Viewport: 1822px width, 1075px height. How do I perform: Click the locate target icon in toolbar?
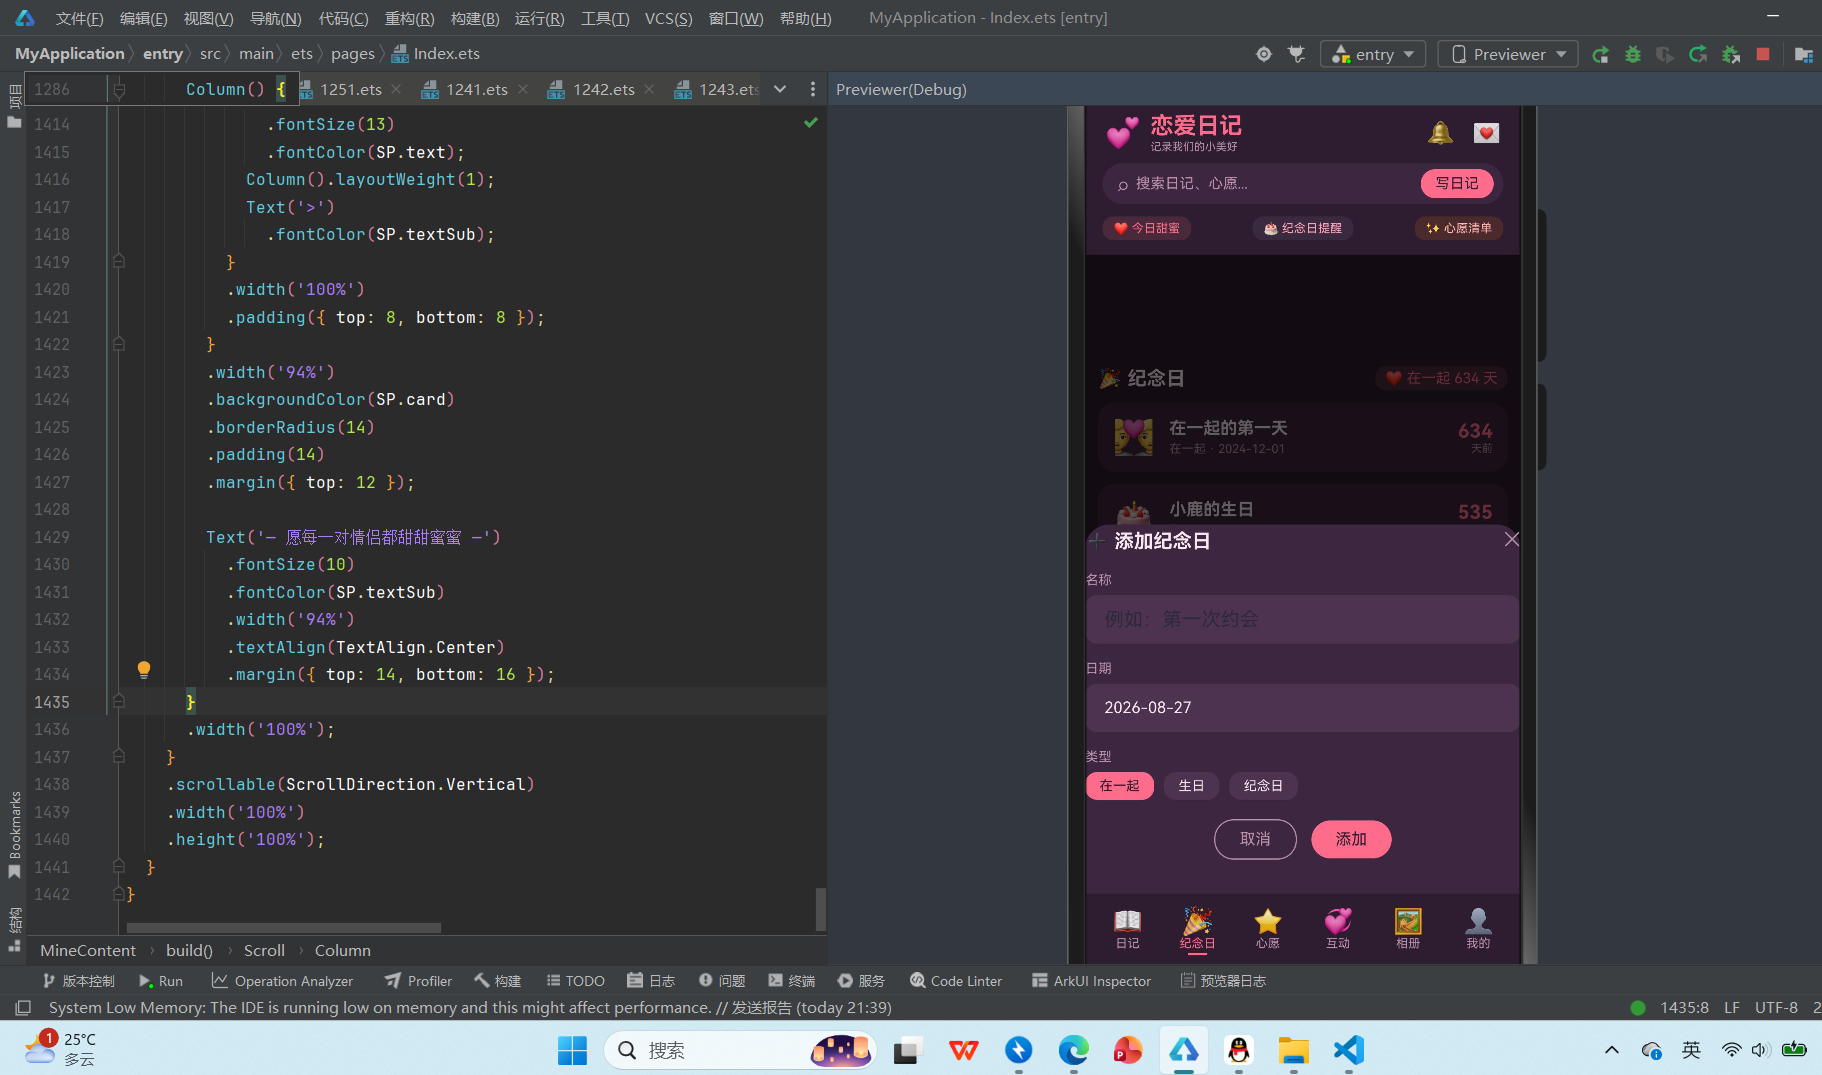[x=1264, y=54]
